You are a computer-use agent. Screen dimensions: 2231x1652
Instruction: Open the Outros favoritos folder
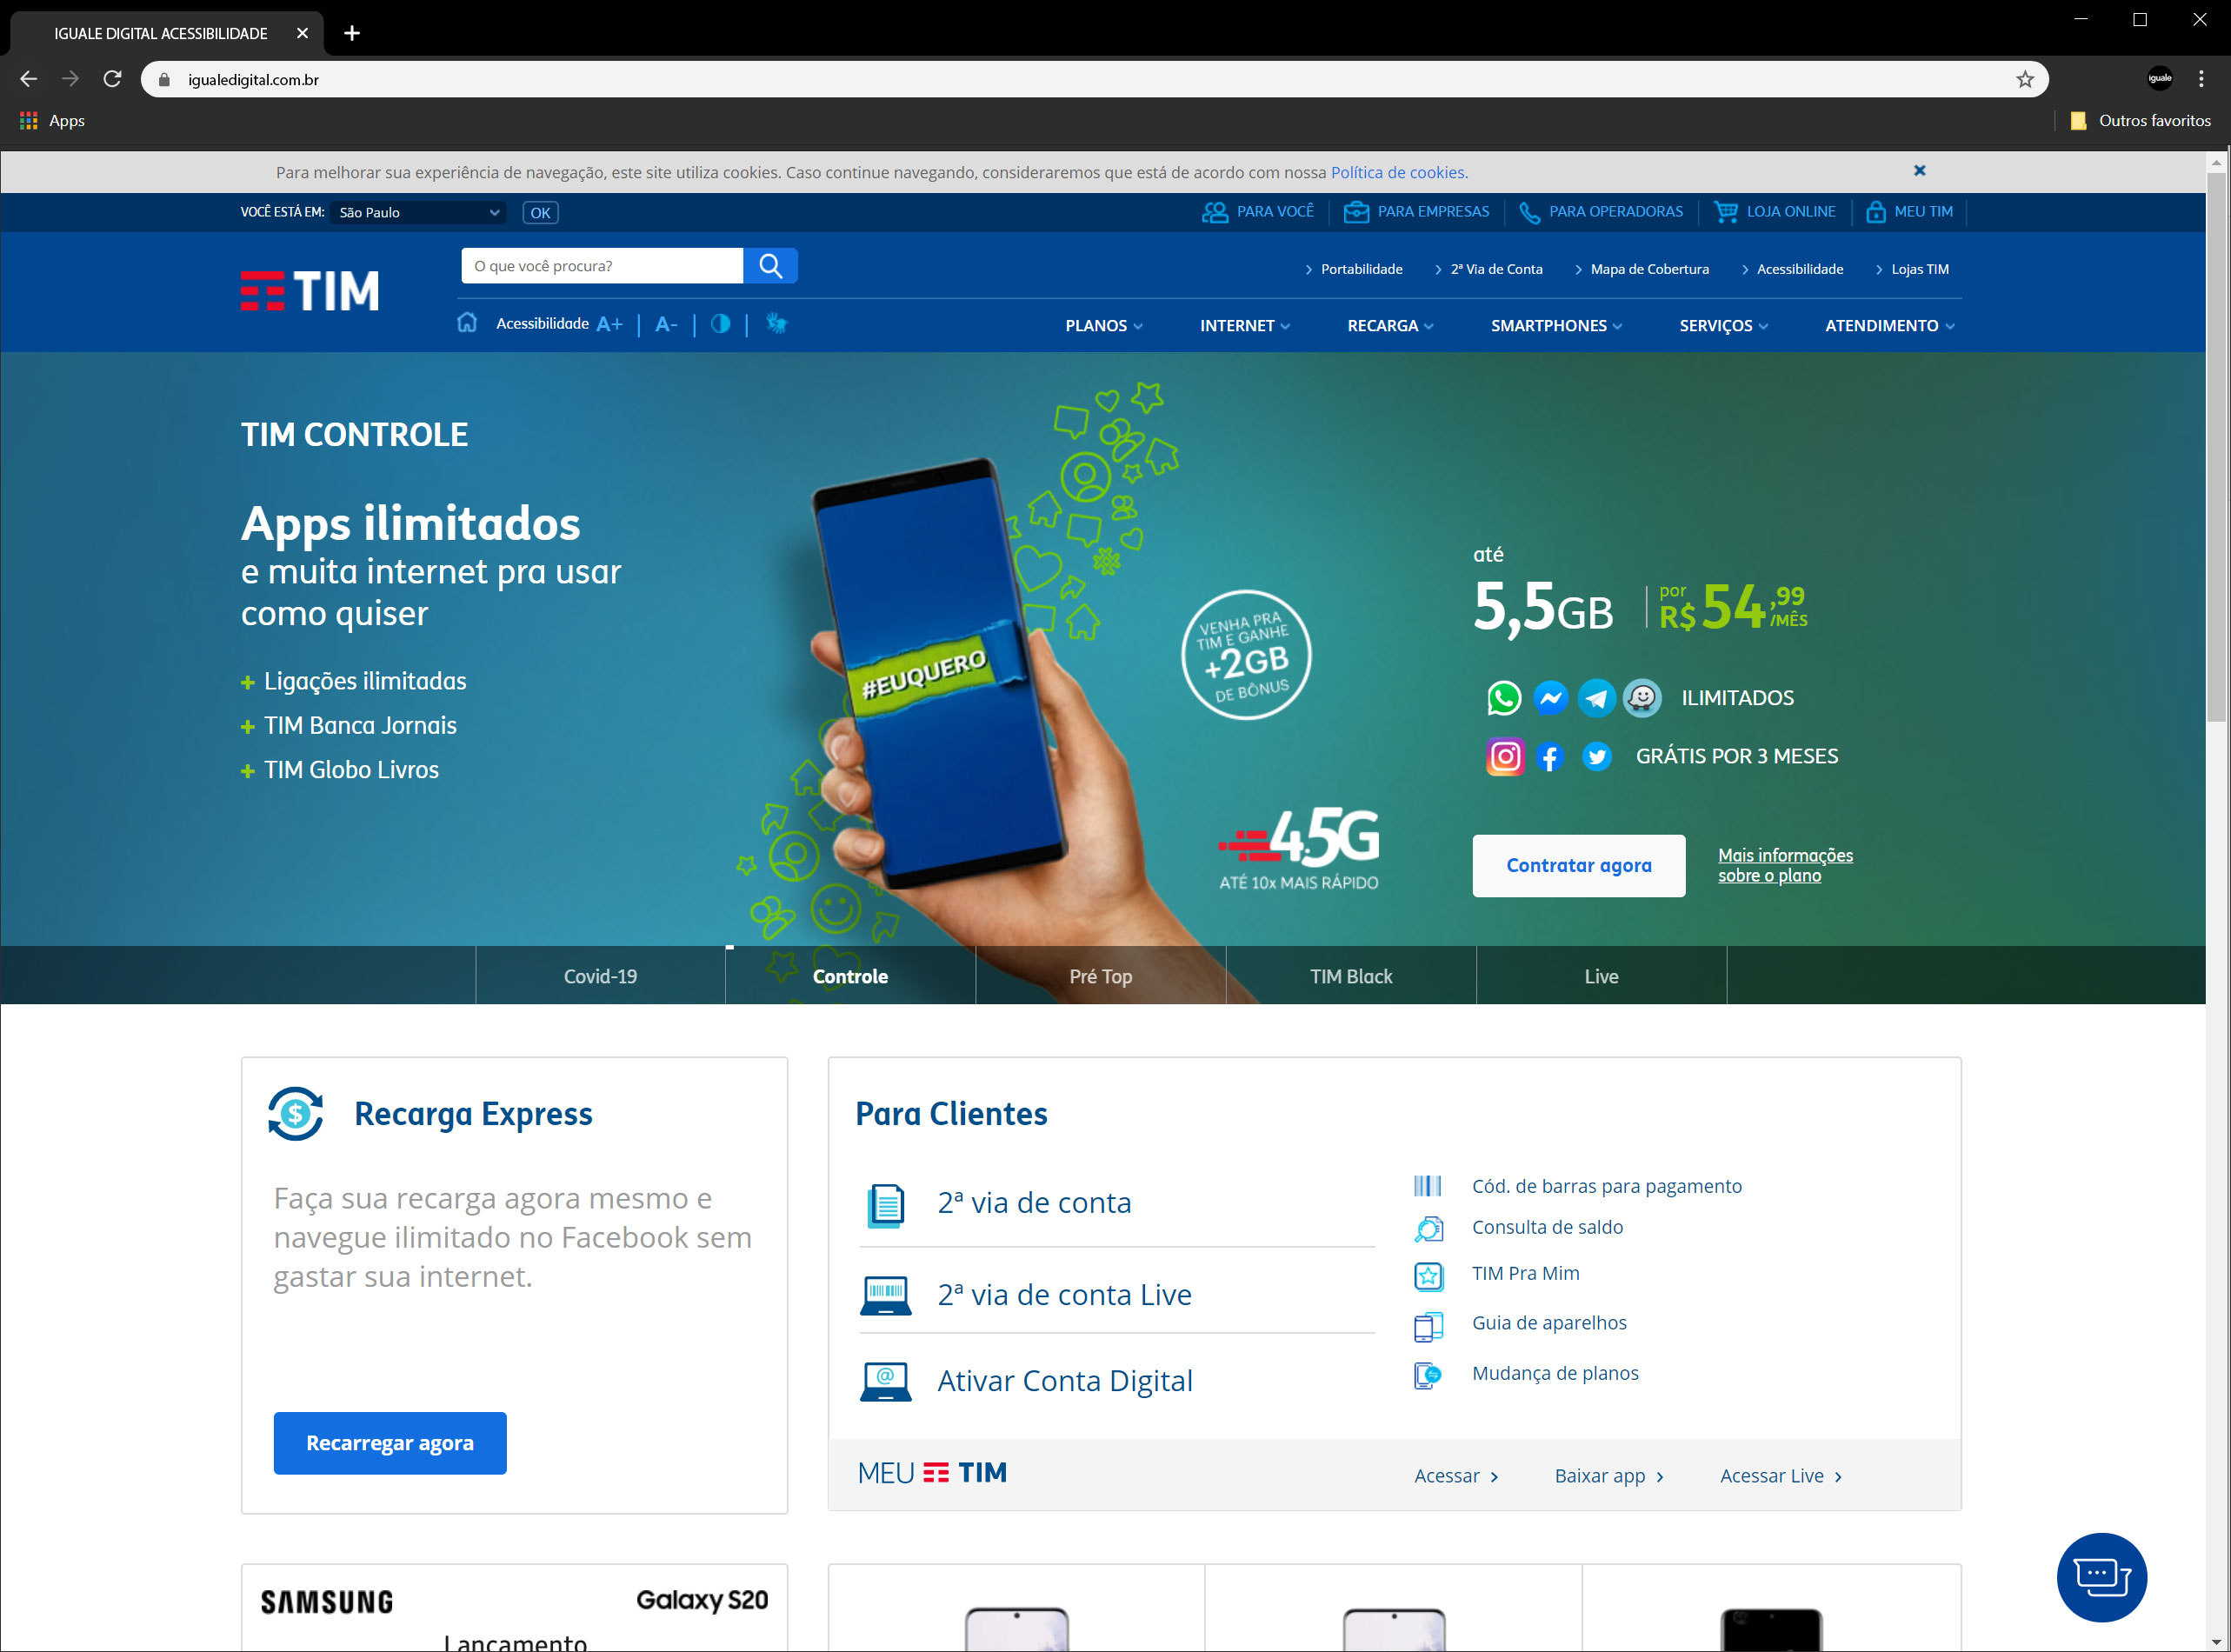2140,120
